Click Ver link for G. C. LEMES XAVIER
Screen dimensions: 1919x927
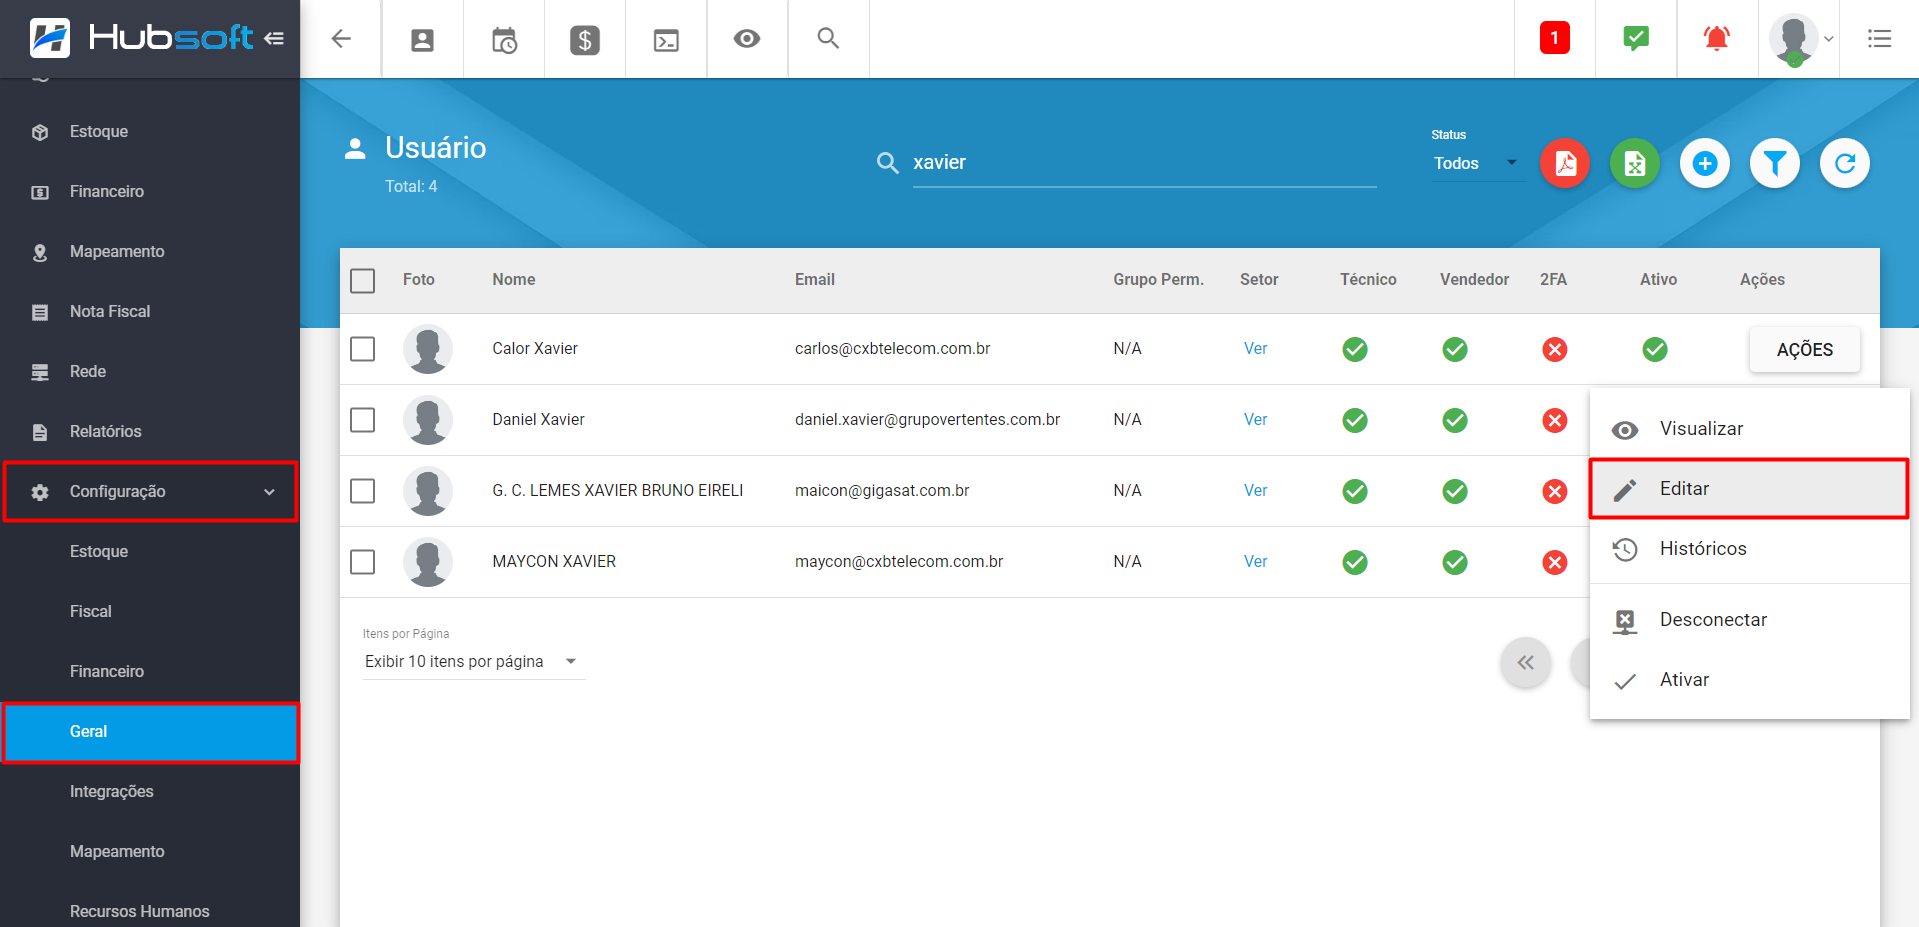coord(1255,491)
